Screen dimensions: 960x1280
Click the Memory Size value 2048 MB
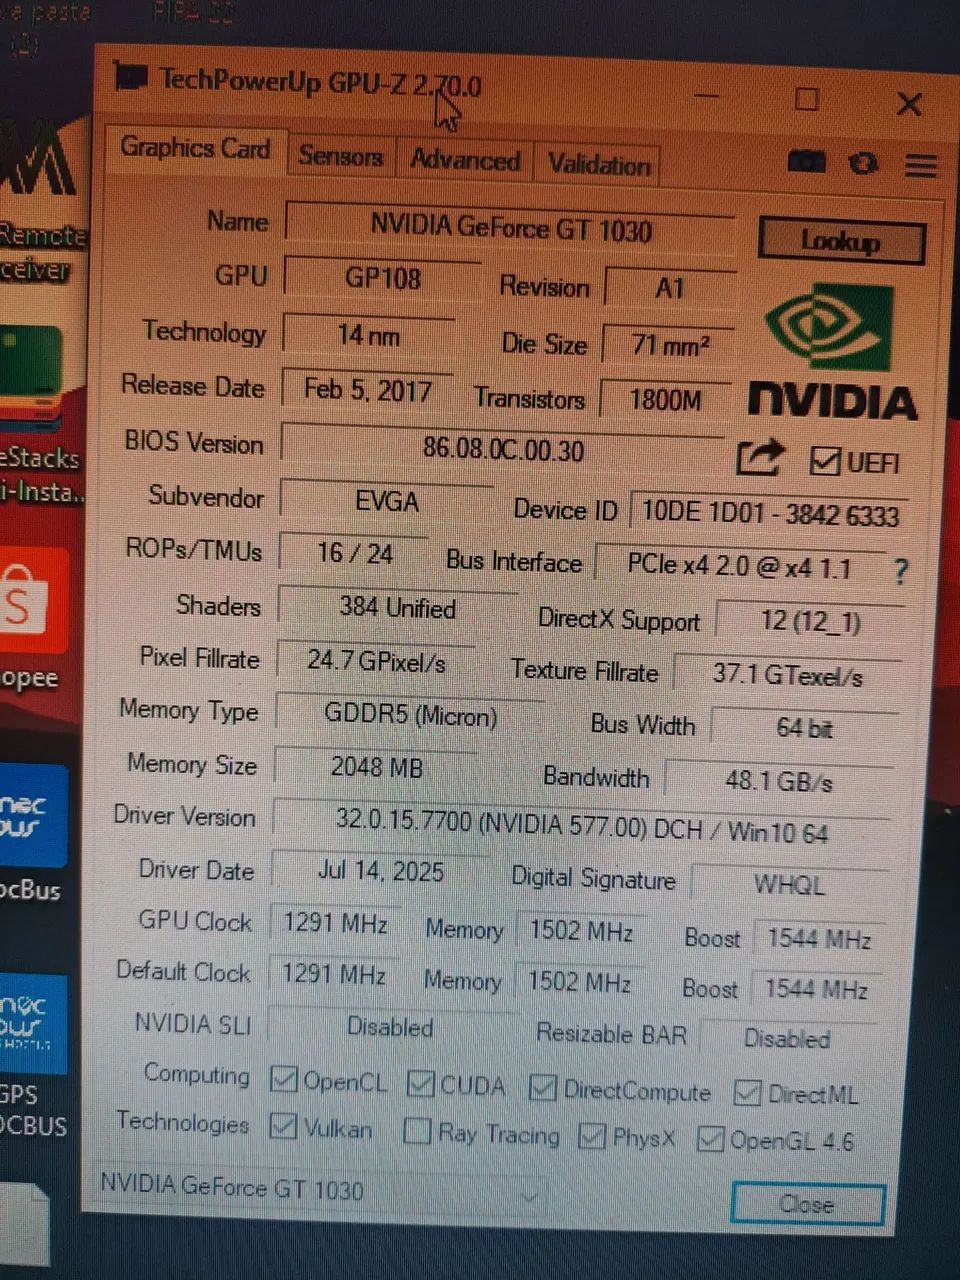pos(376,768)
